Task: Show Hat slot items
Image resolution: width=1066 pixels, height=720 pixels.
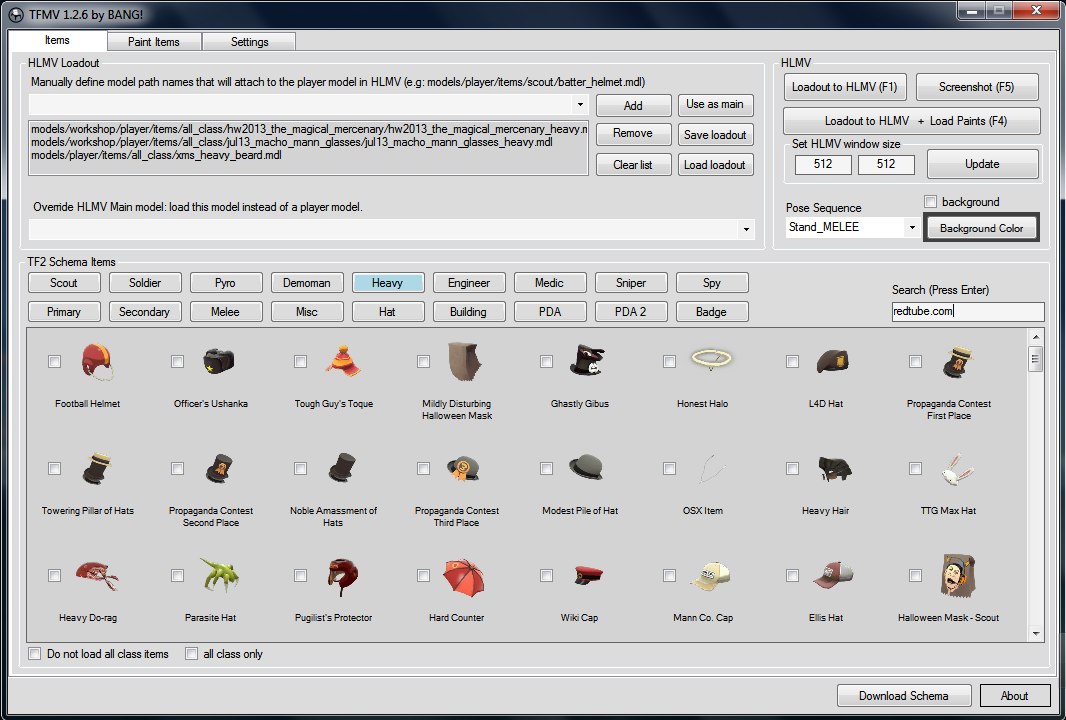Action: (x=388, y=311)
